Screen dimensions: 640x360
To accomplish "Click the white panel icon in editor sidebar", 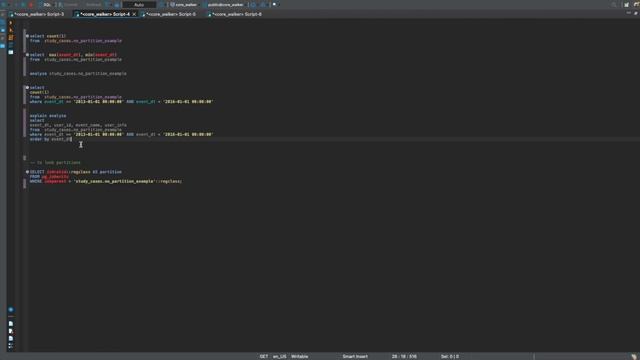I will (11, 52).
